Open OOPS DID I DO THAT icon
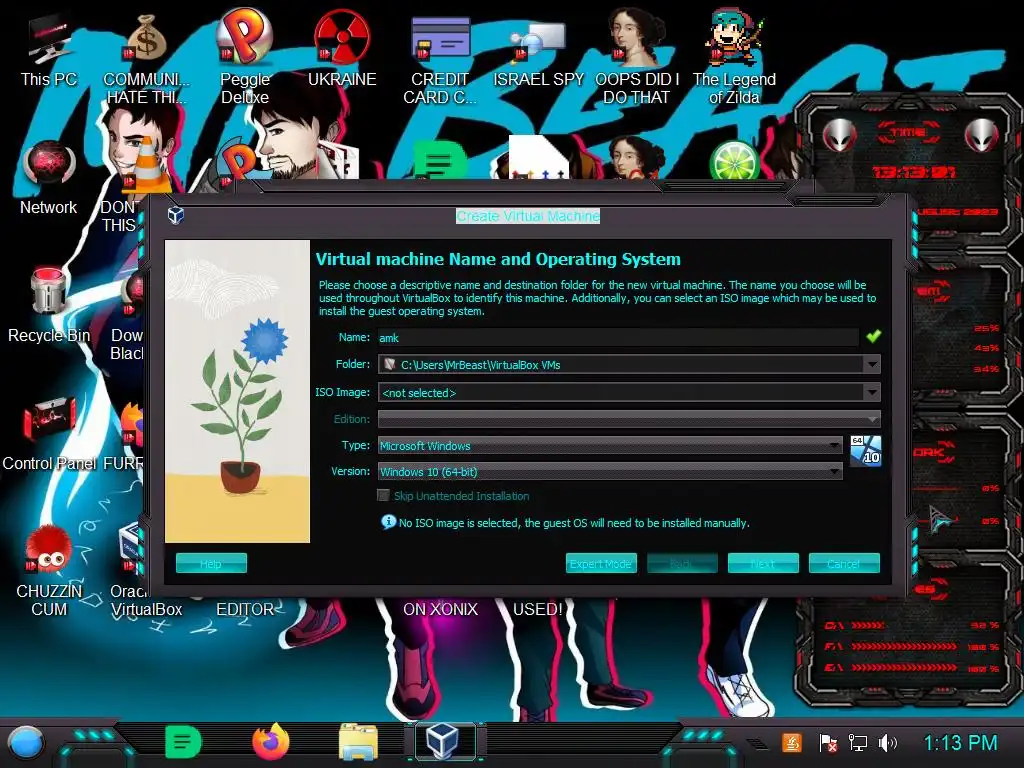1024x768 pixels. [x=637, y=56]
